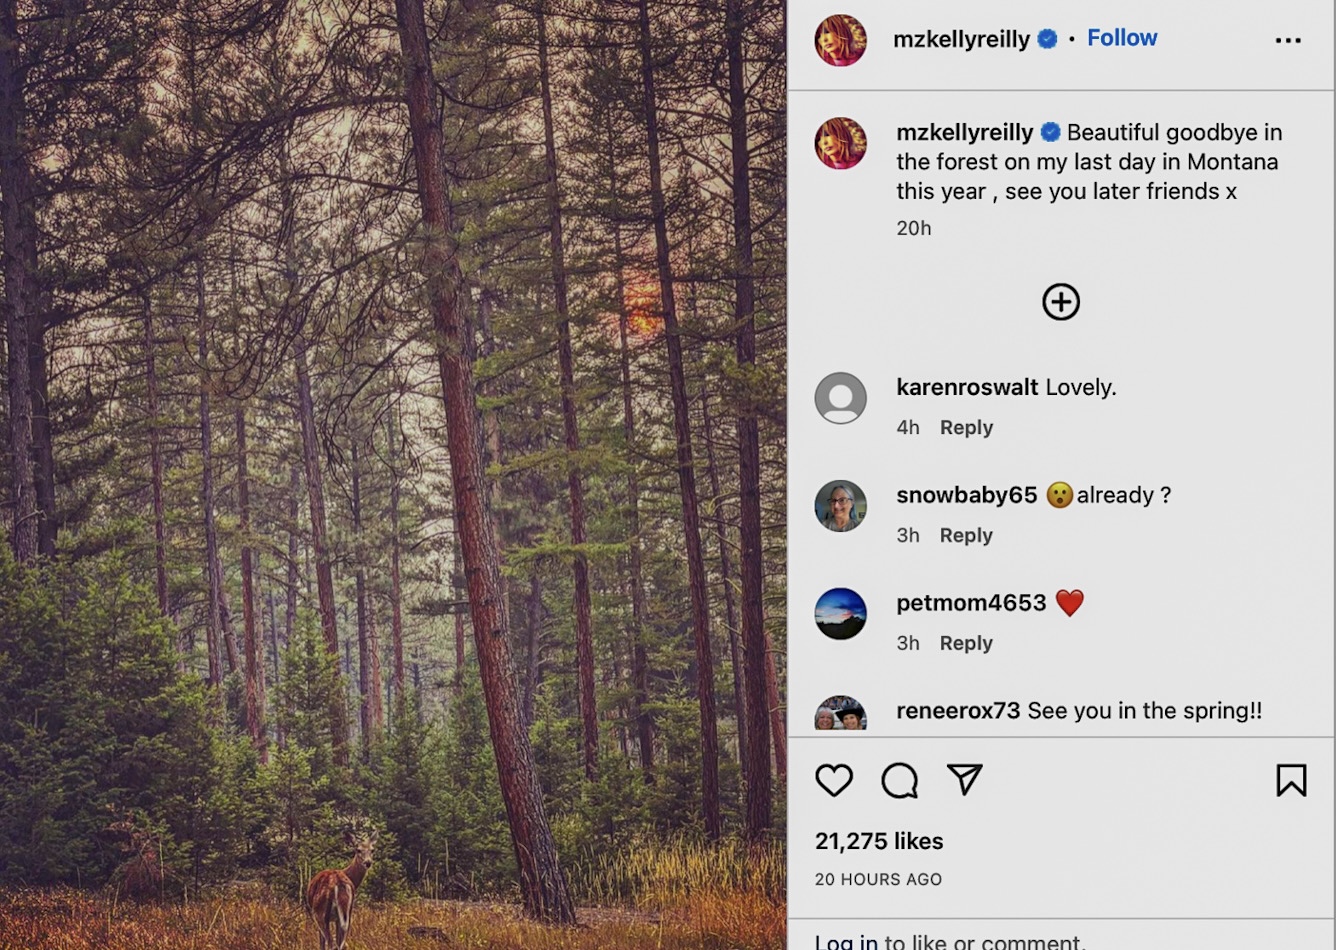
Task: Open the post's 20h timestamp
Action: coord(913,228)
